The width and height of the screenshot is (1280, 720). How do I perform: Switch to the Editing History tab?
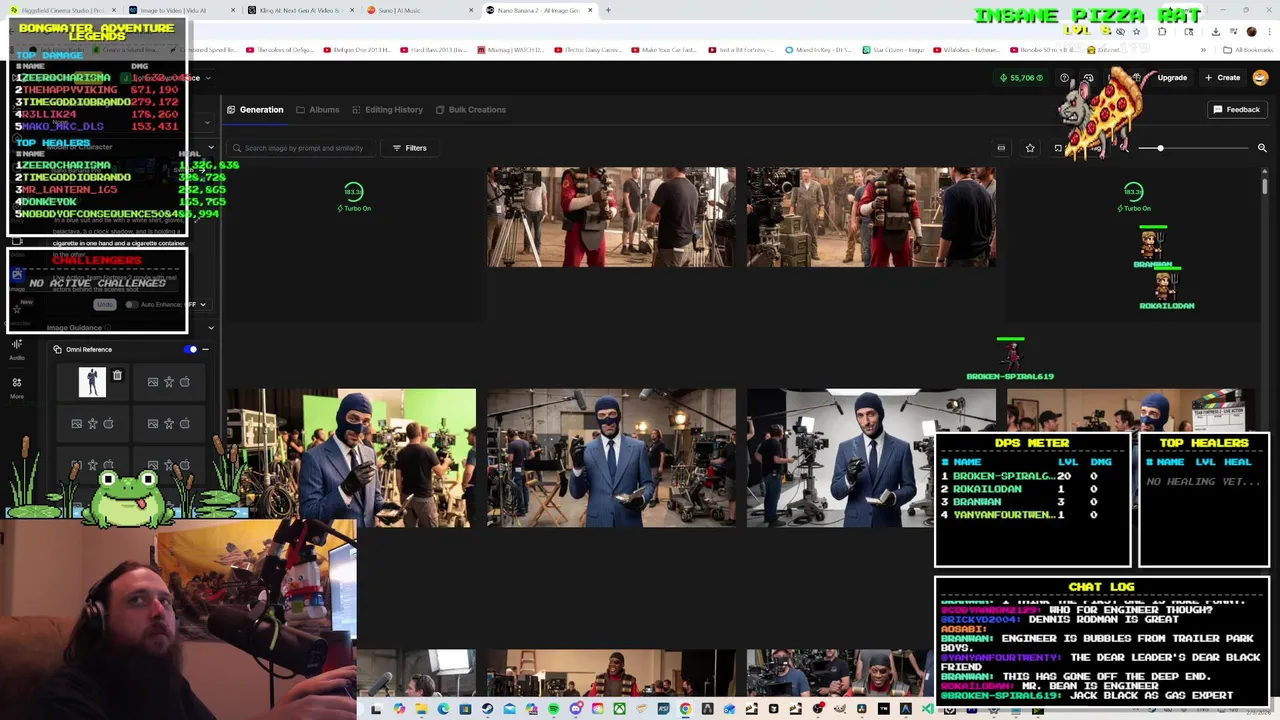coord(387,110)
